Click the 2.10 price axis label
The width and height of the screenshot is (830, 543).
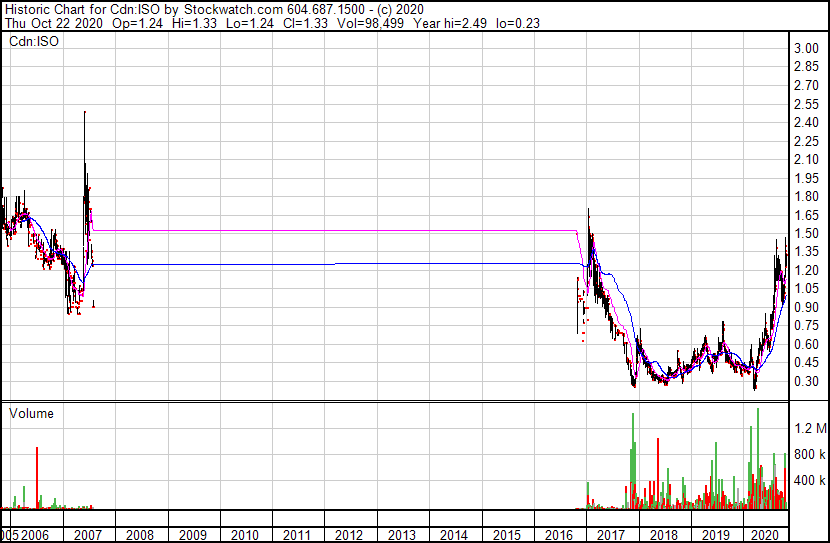point(806,159)
